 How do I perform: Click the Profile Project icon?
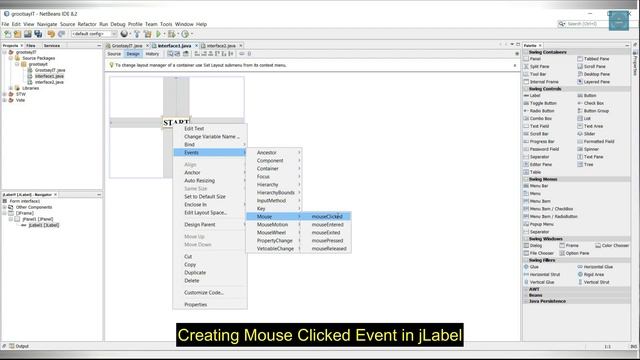tap(185, 34)
